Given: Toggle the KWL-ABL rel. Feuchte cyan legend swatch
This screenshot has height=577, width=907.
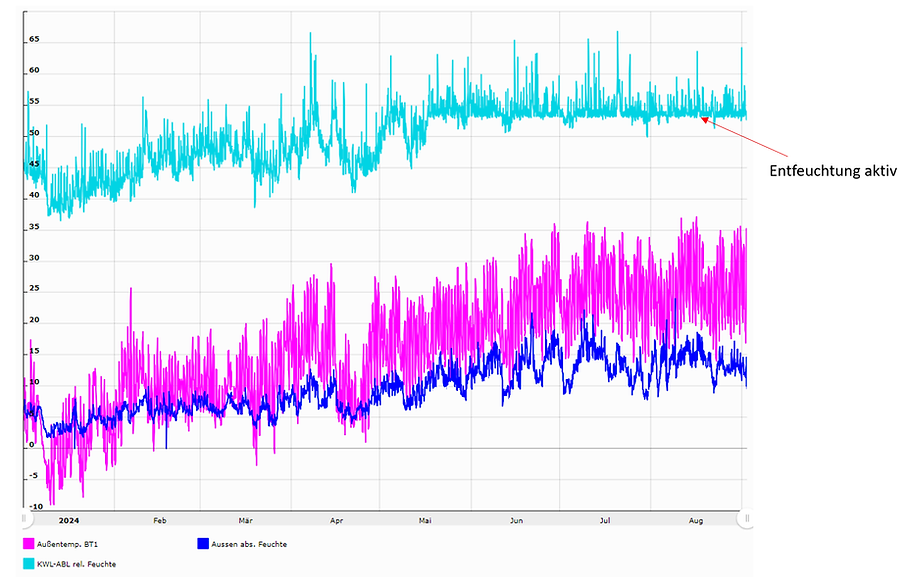Looking at the screenshot, I should click(x=29, y=564).
